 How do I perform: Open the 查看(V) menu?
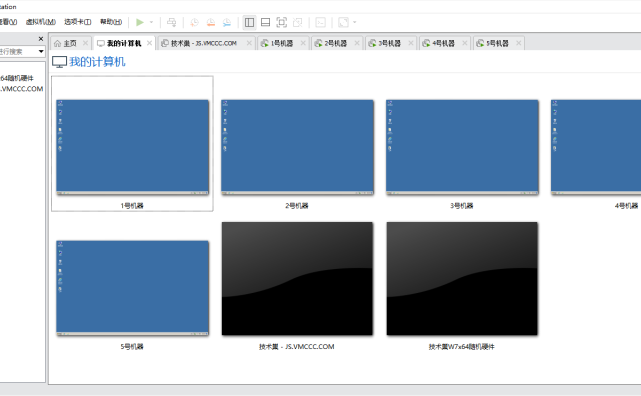(x=8, y=22)
